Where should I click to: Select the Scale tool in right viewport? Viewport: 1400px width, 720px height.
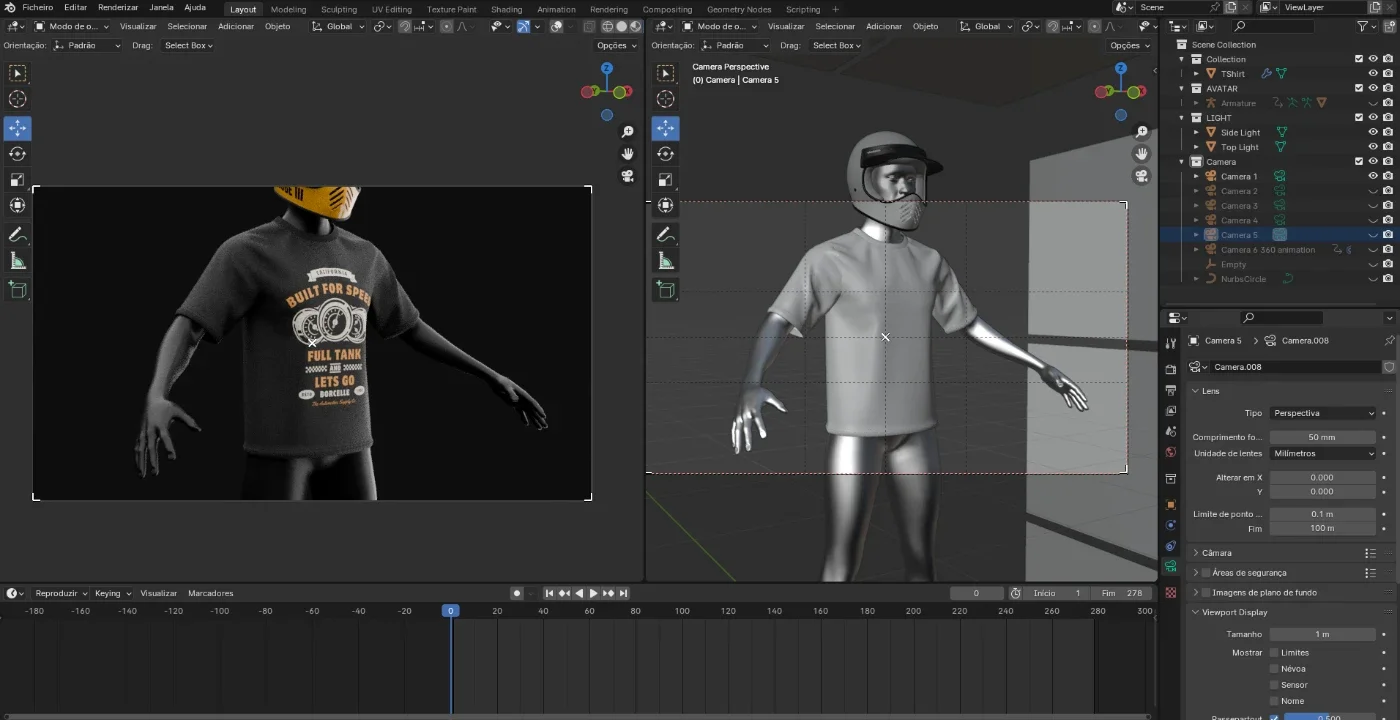(x=665, y=180)
